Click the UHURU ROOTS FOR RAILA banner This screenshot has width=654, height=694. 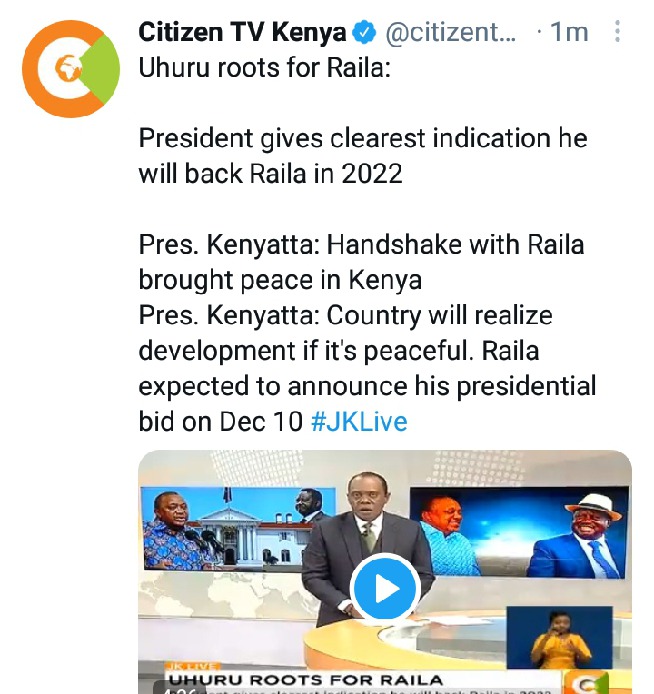point(306,679)
